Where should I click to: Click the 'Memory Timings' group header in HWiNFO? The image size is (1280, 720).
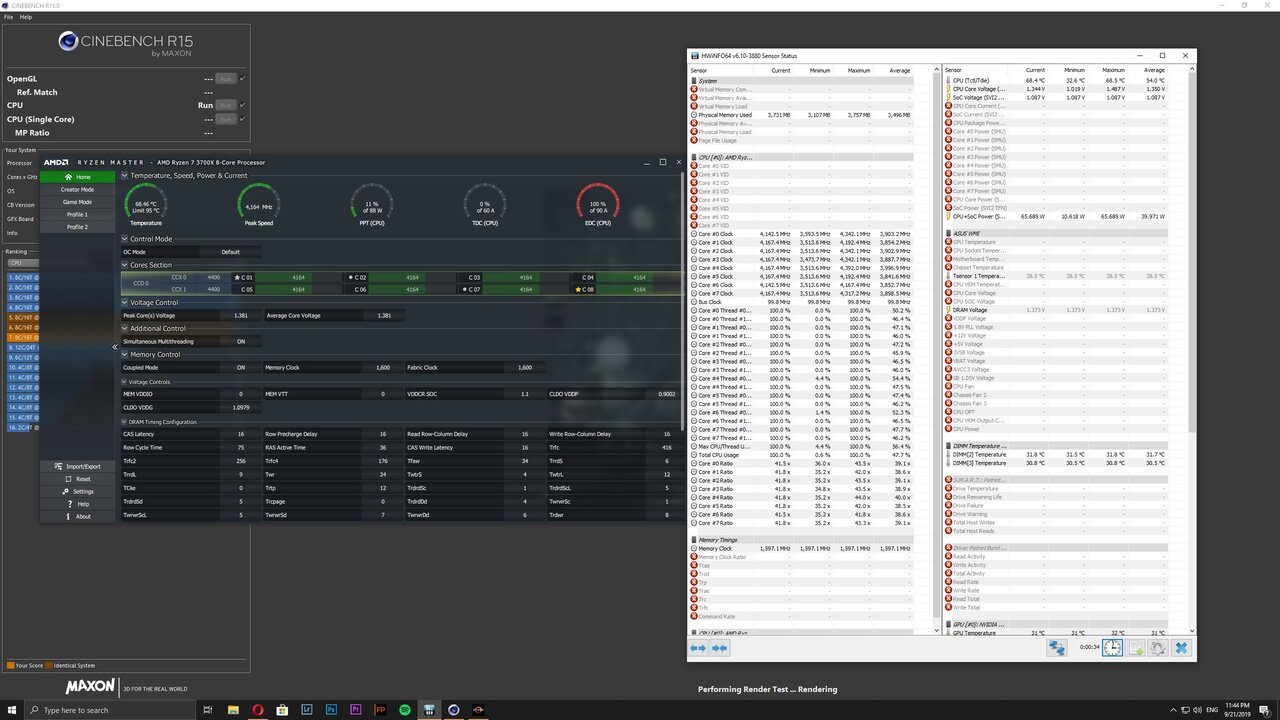pos(801,540)
